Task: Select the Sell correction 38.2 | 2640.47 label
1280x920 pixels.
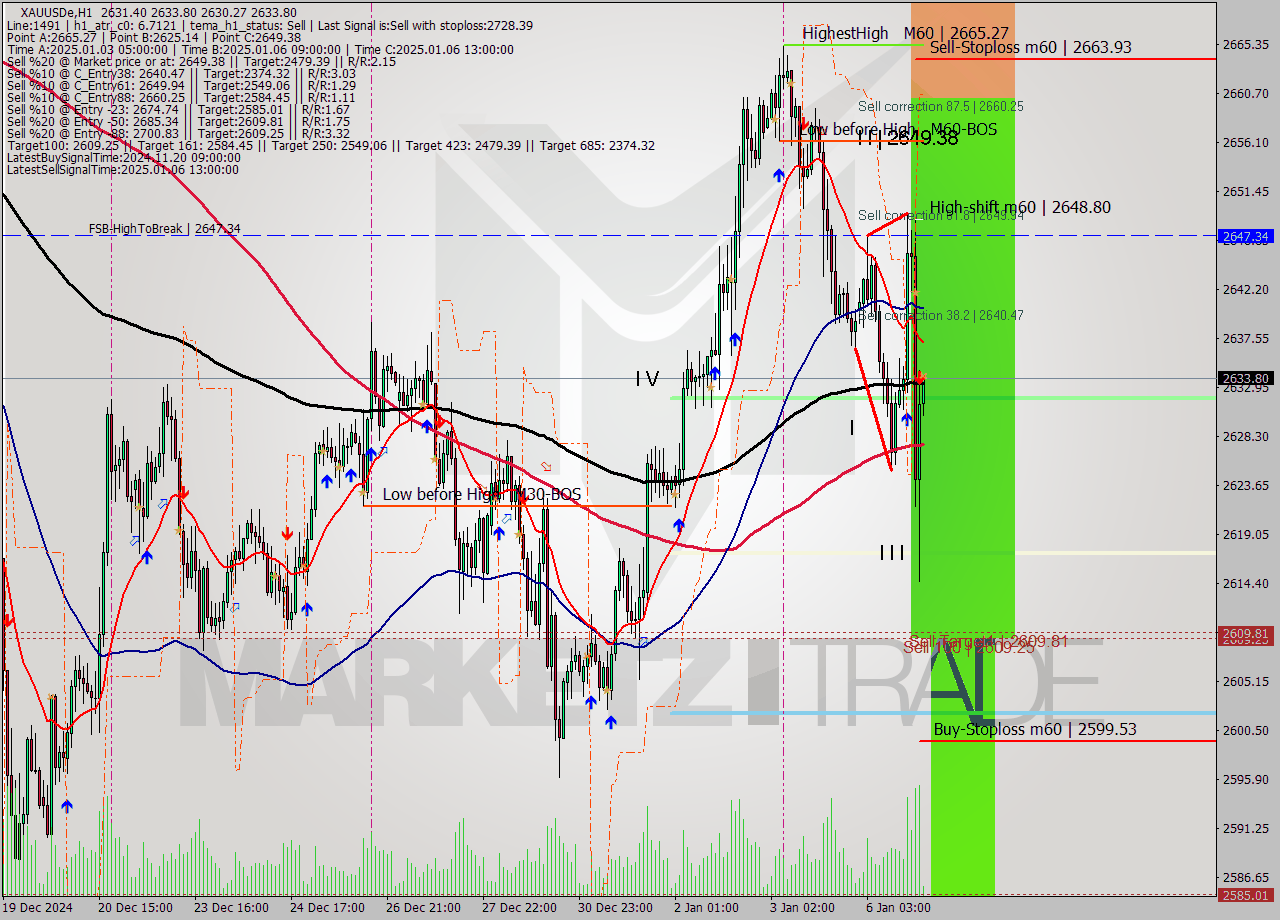Action: [940, 315]
